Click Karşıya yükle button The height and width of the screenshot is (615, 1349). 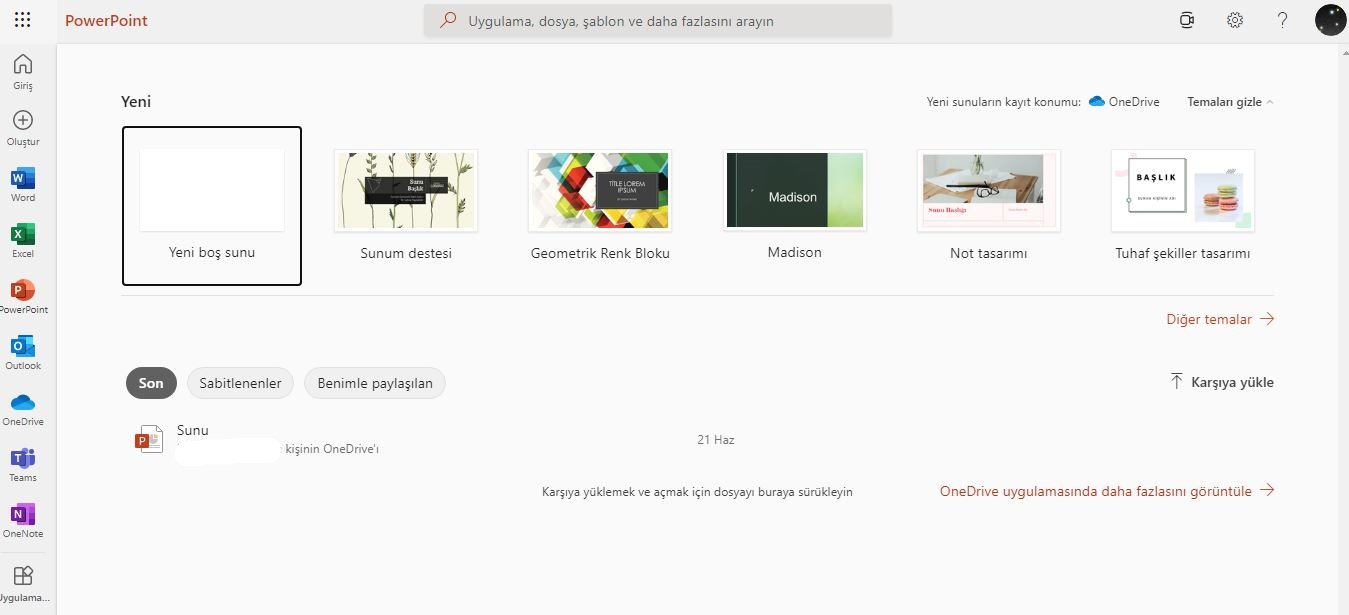pos(1221,382)
